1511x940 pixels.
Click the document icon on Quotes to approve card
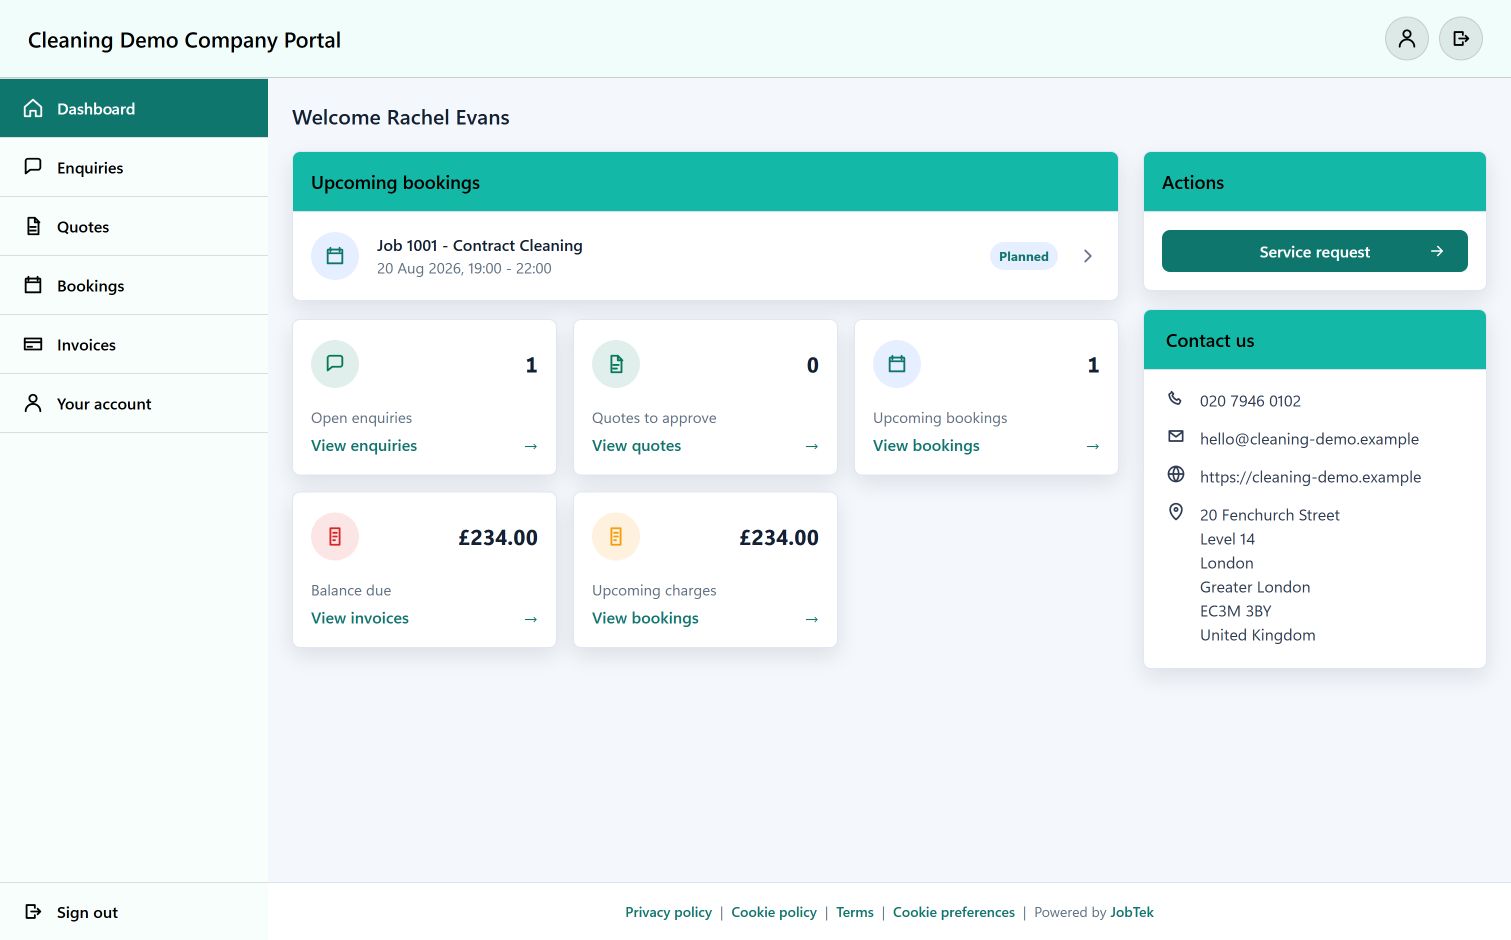coord(616,364)
